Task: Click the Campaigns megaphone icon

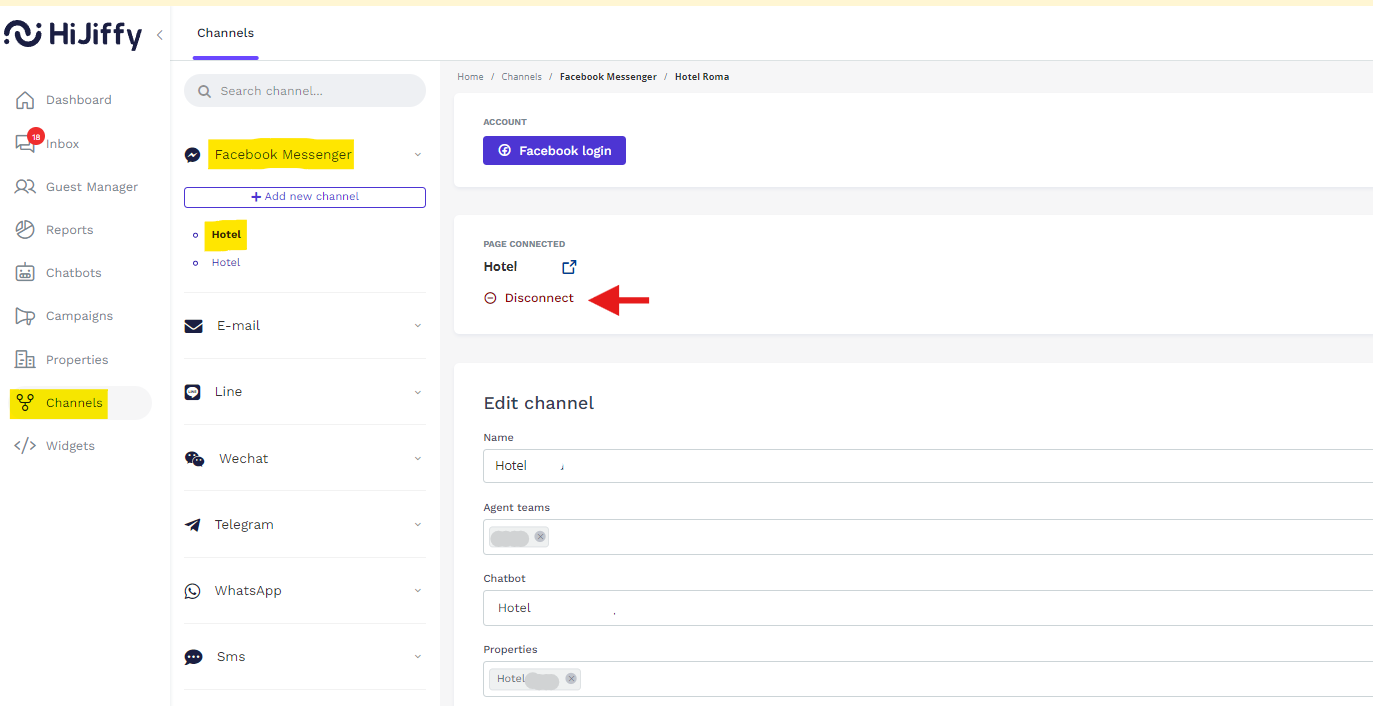Action: [x=25, y=316]
